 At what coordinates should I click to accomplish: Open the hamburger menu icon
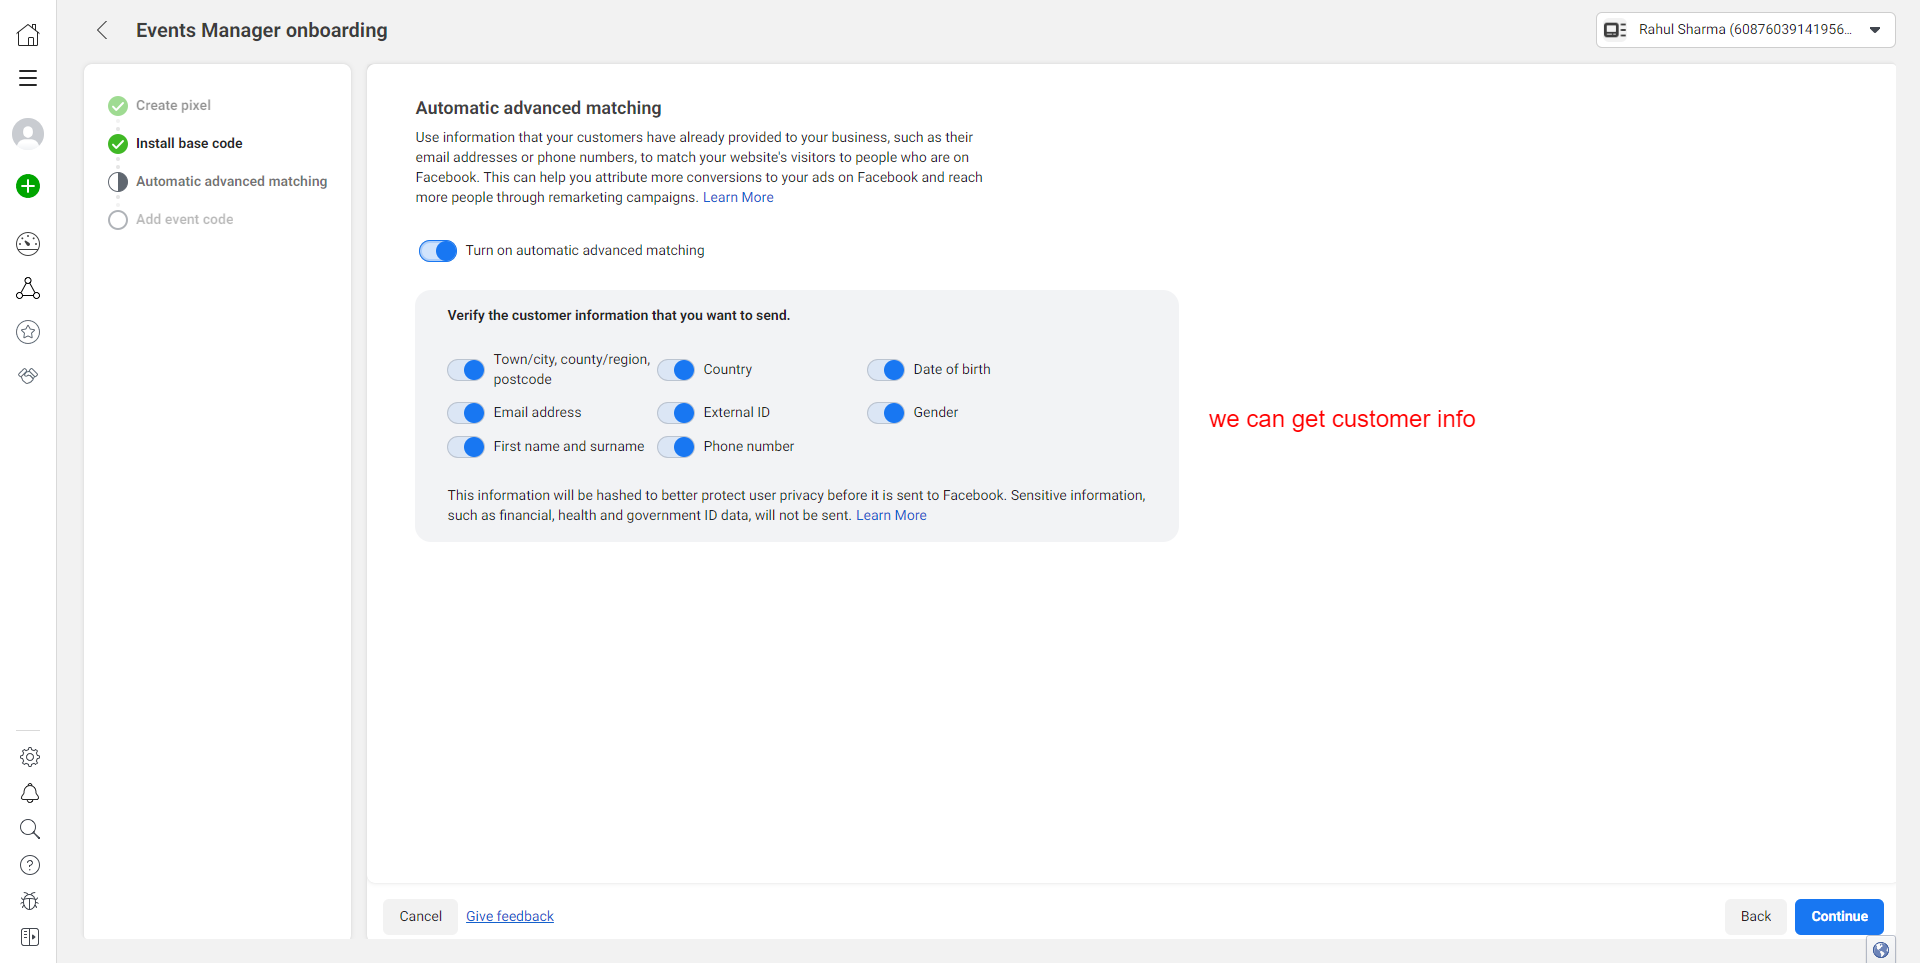pyautogui.click(x=28, y=78)
